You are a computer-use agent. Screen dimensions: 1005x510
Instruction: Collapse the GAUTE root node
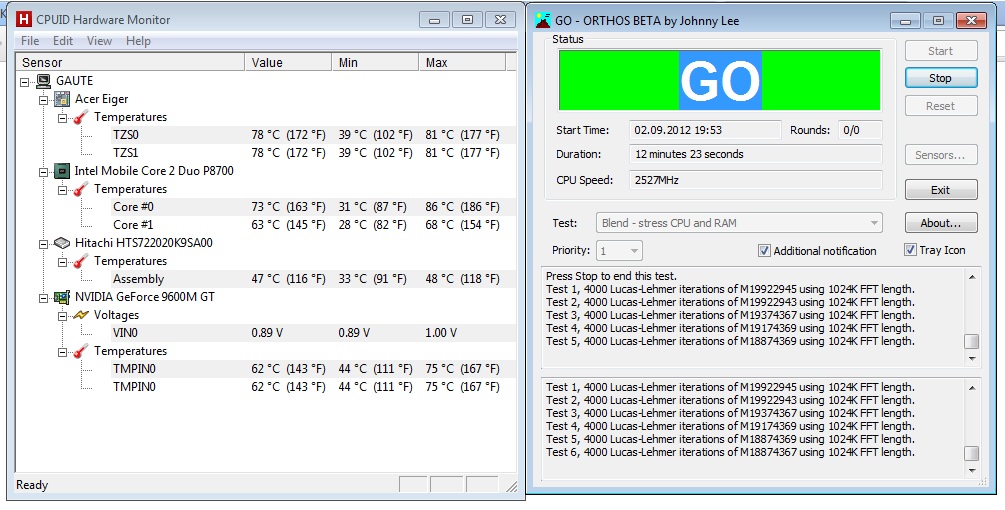click(x=25, y=81)
